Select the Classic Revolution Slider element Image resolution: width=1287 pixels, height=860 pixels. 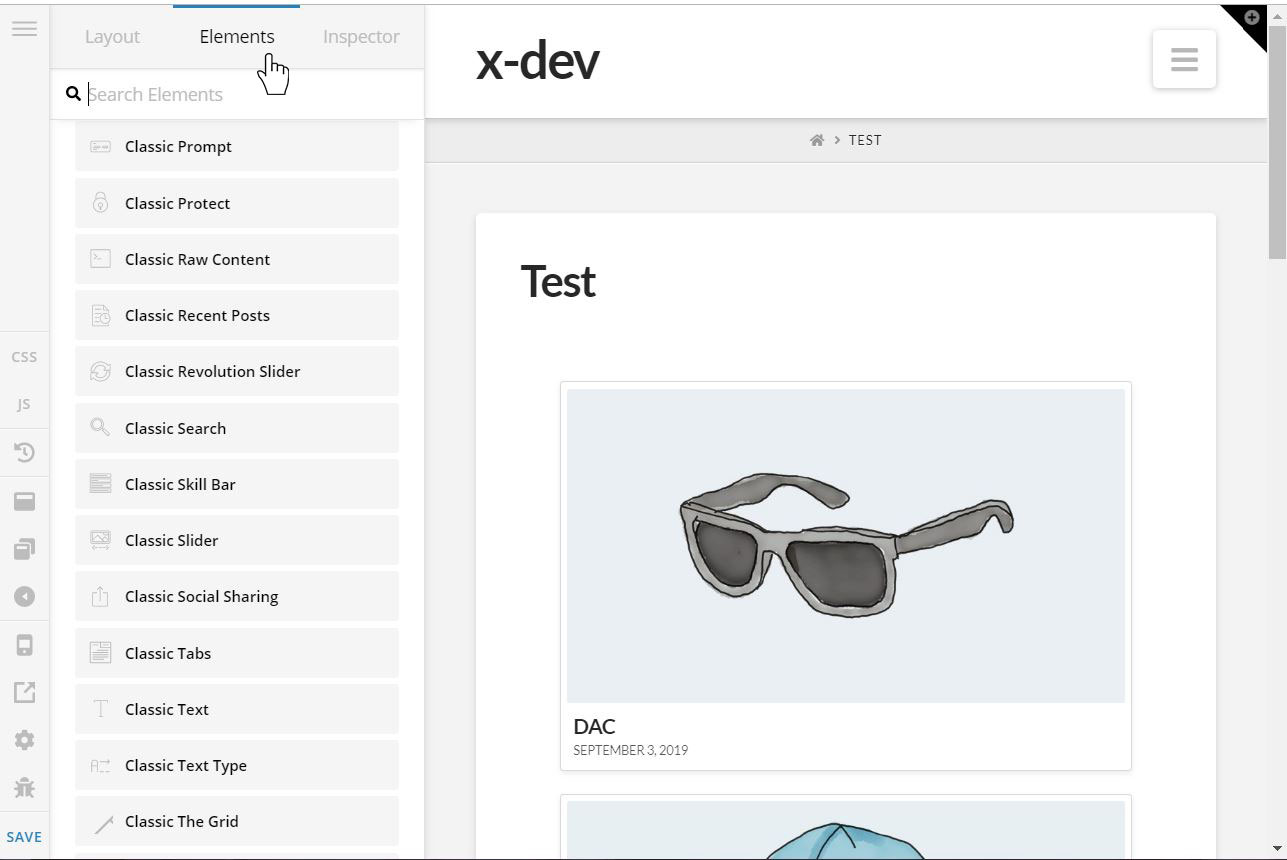tap(237, 371)
